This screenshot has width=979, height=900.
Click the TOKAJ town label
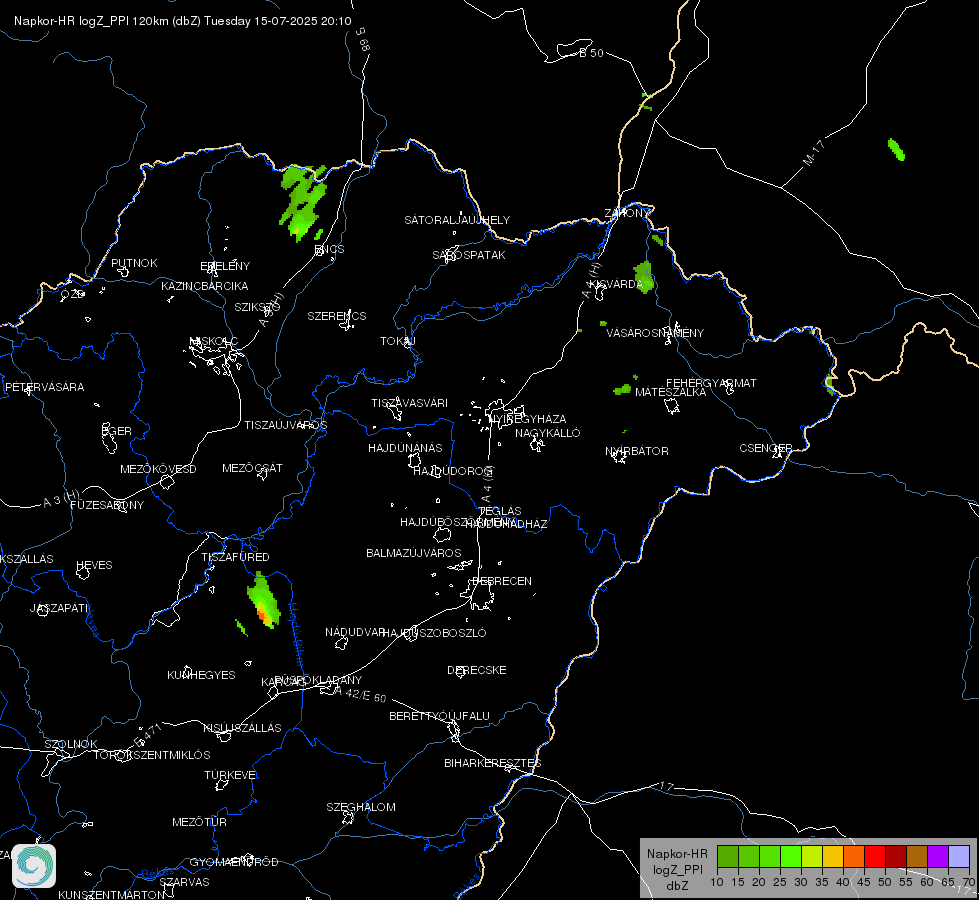398,341
